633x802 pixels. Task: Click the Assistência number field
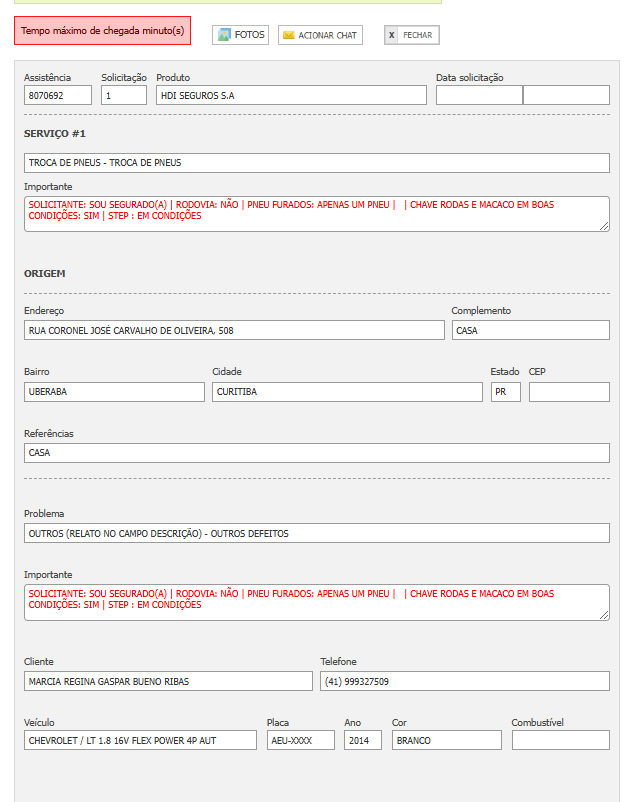point(58,95)
